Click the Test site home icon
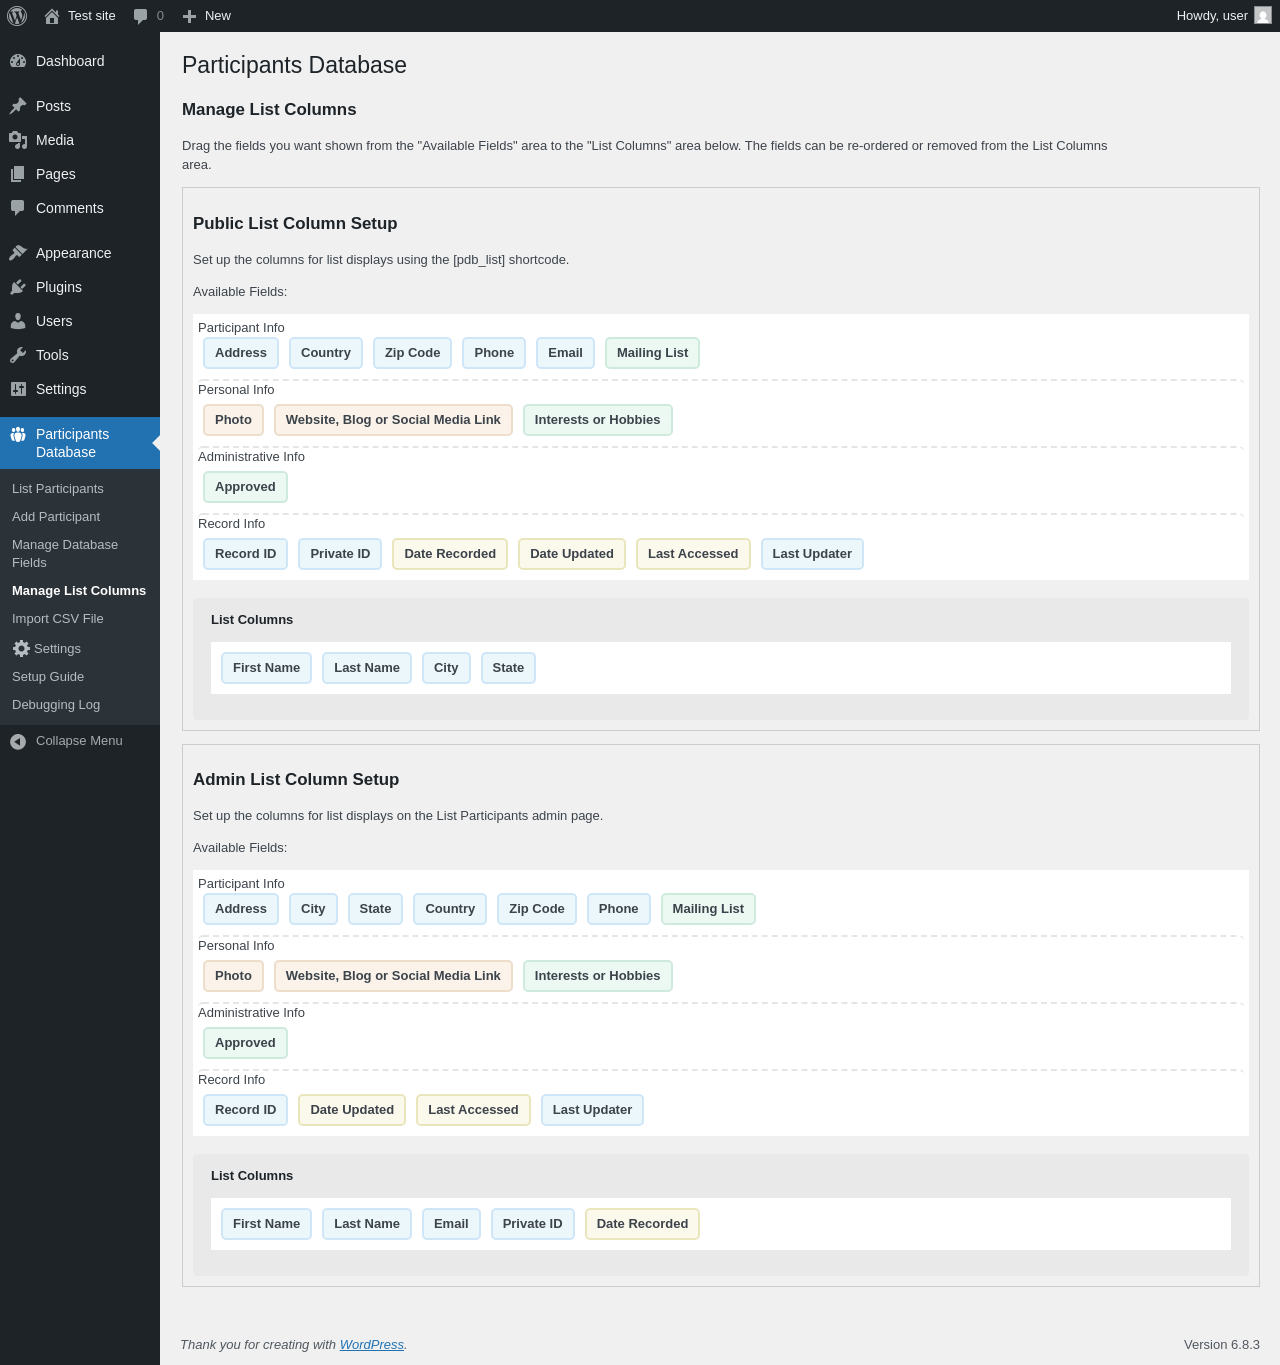This screenshot has height=1365, width=1280. [52, 16]
